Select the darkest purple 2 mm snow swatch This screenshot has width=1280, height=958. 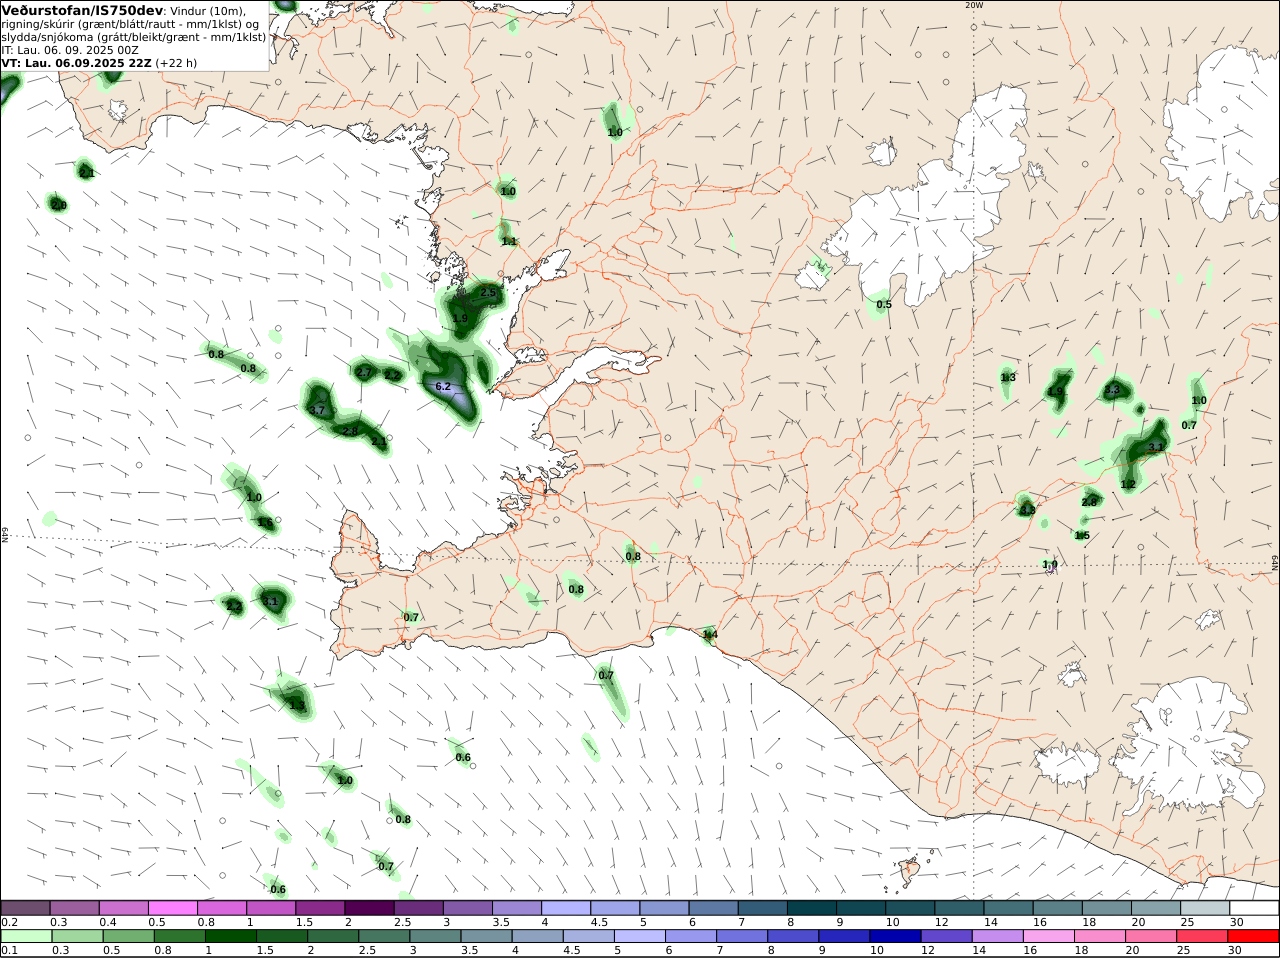pyautogui.click(x=369, y=908)
